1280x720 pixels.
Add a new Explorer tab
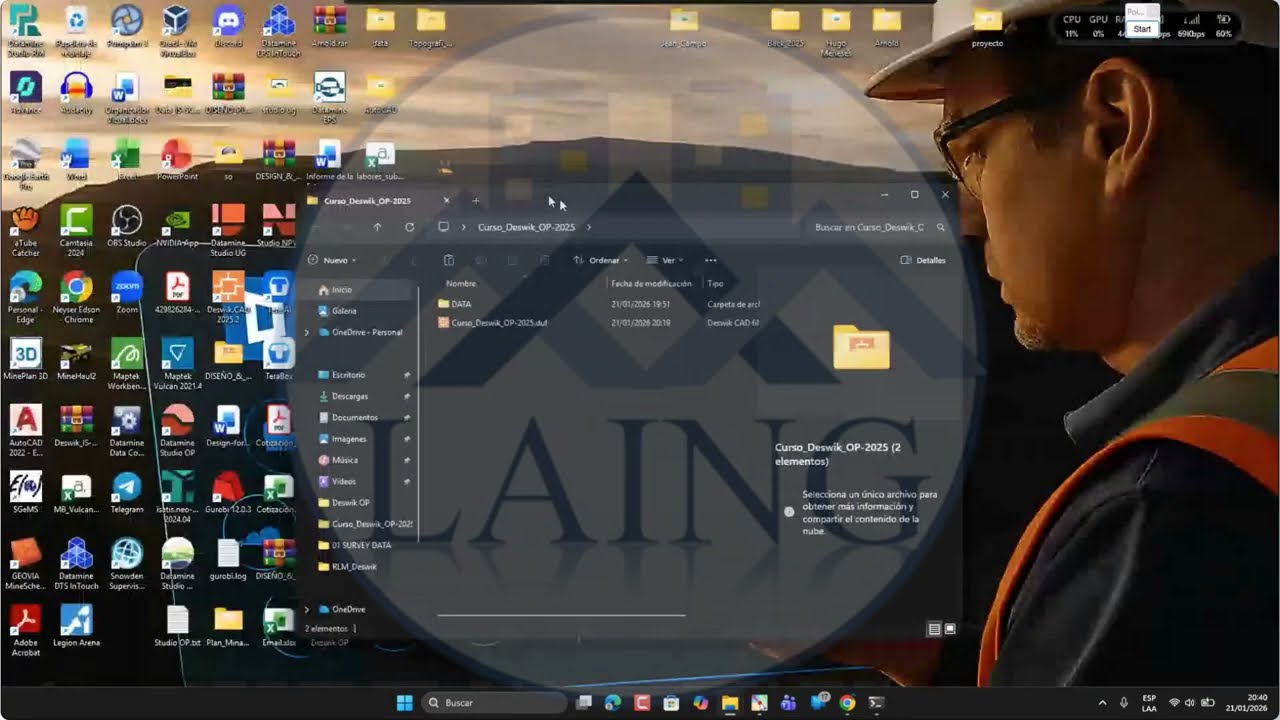point(476,200)
